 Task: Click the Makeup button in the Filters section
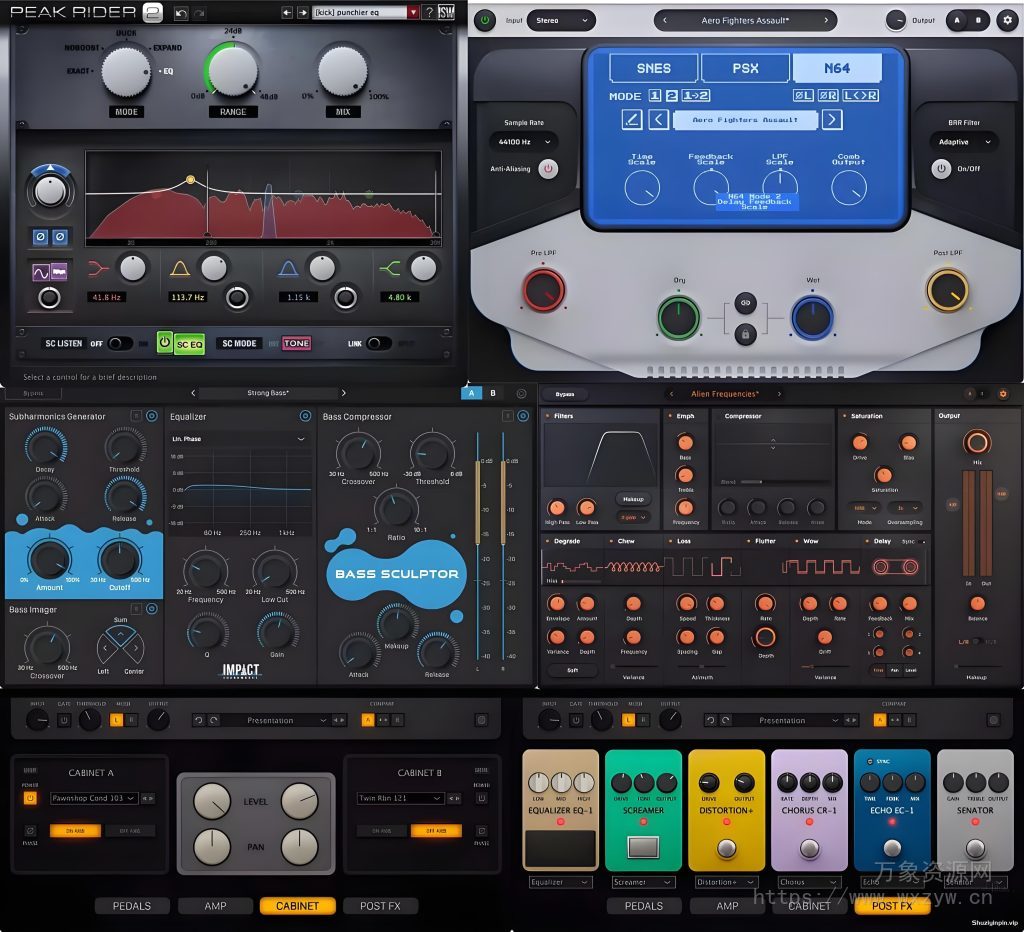pos(634,499)
